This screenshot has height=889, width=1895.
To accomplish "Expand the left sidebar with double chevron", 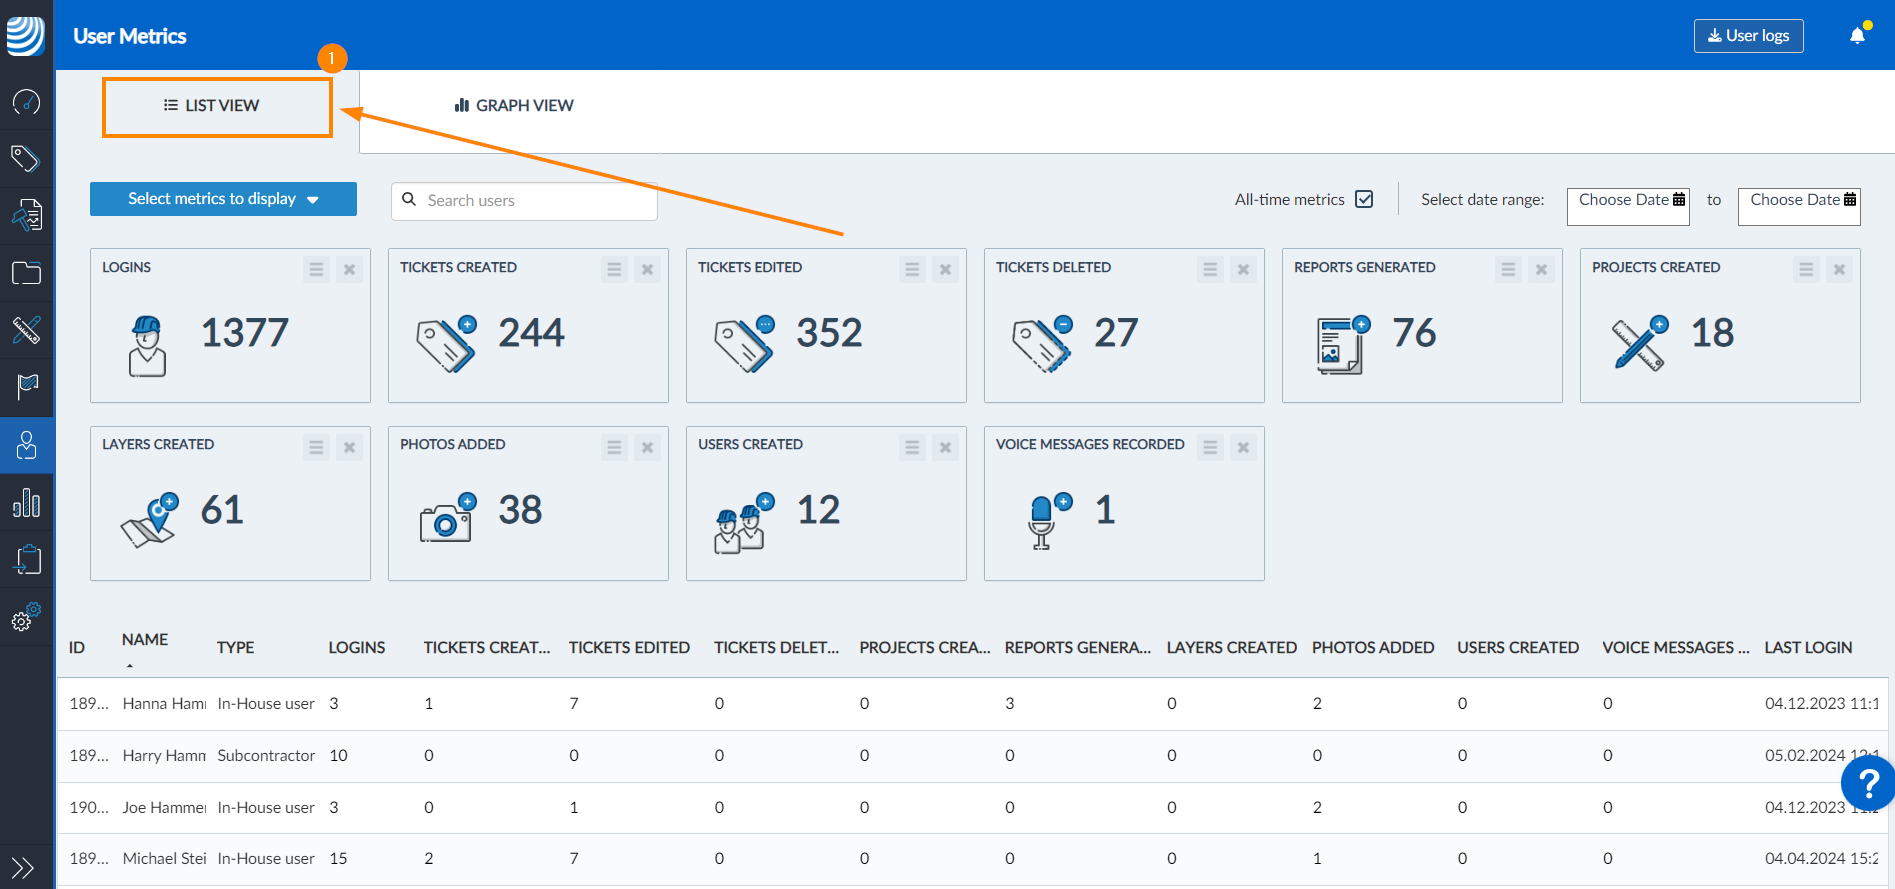I will [x=23, y=867].
